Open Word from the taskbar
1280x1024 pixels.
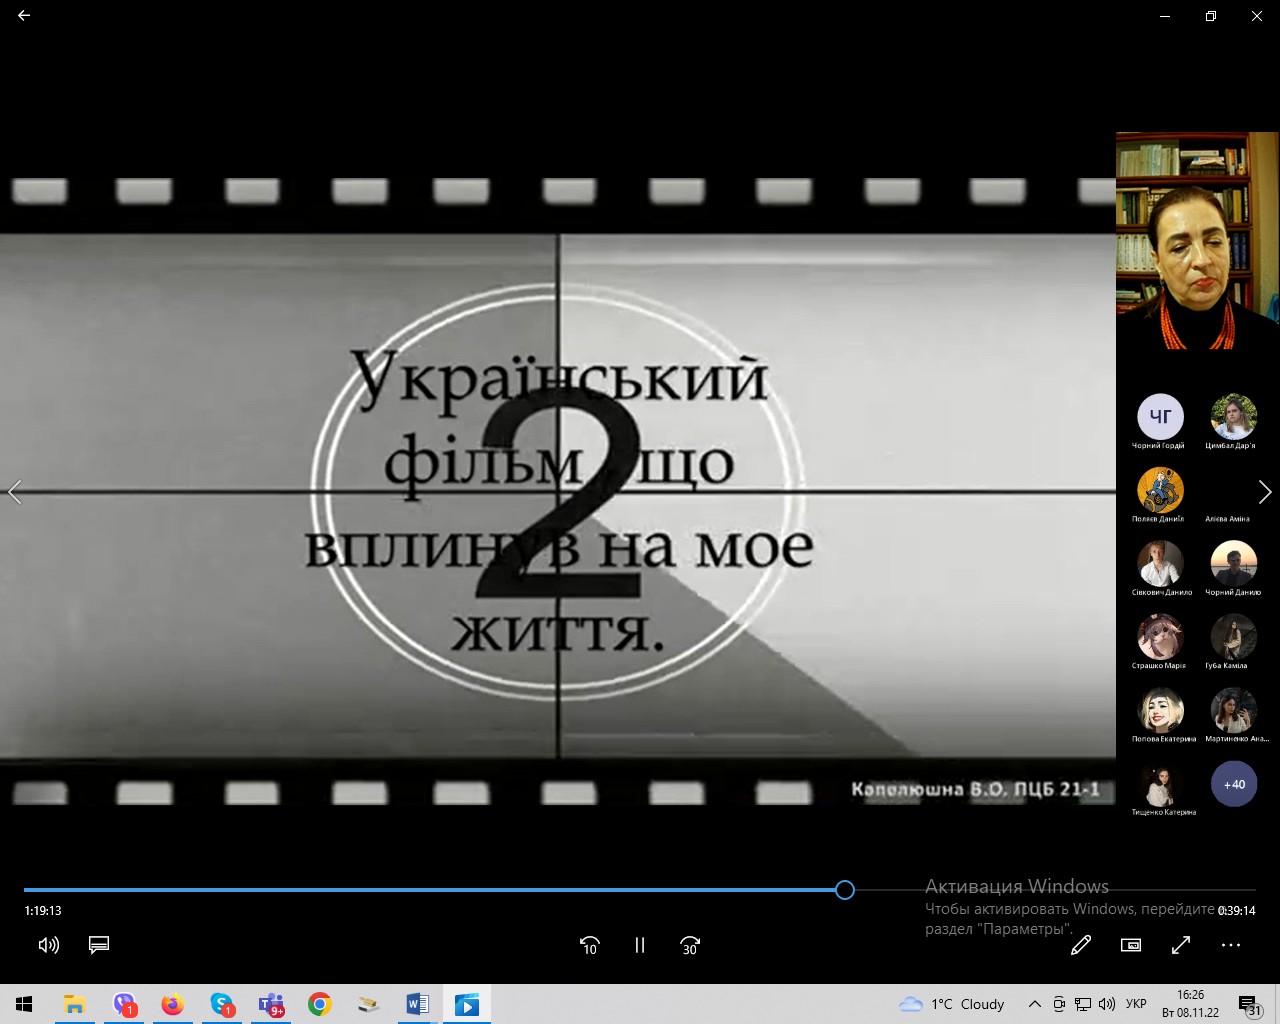pos(418,1004)
